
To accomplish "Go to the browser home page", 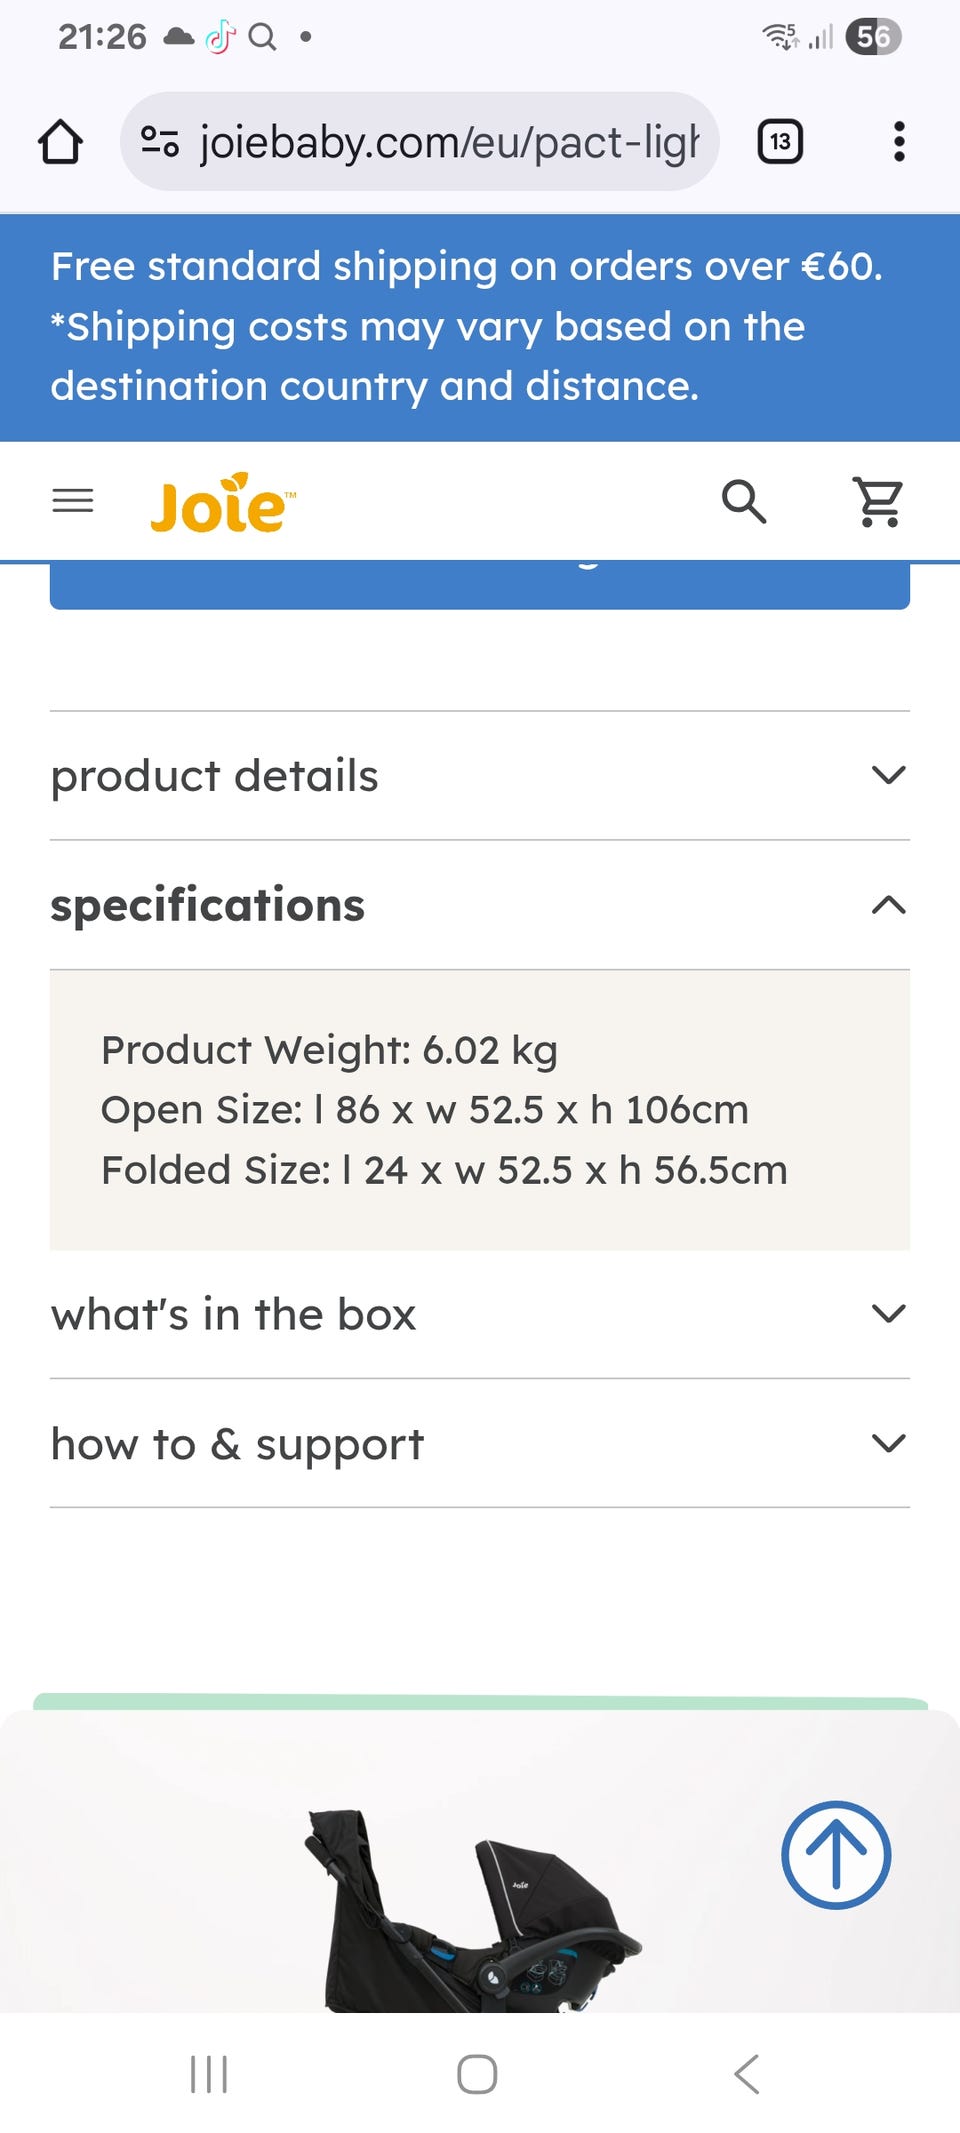I will click(60, 142).
